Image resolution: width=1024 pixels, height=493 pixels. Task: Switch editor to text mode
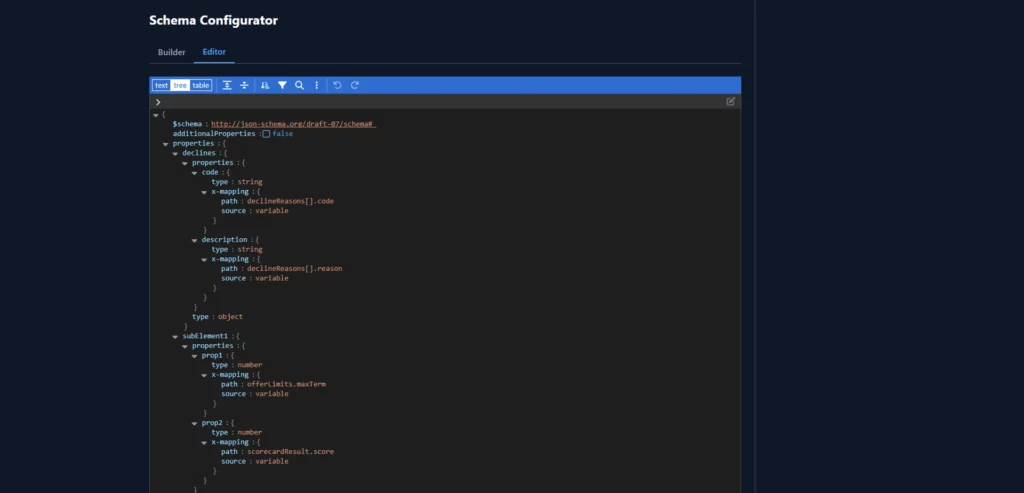pos(161,86)
